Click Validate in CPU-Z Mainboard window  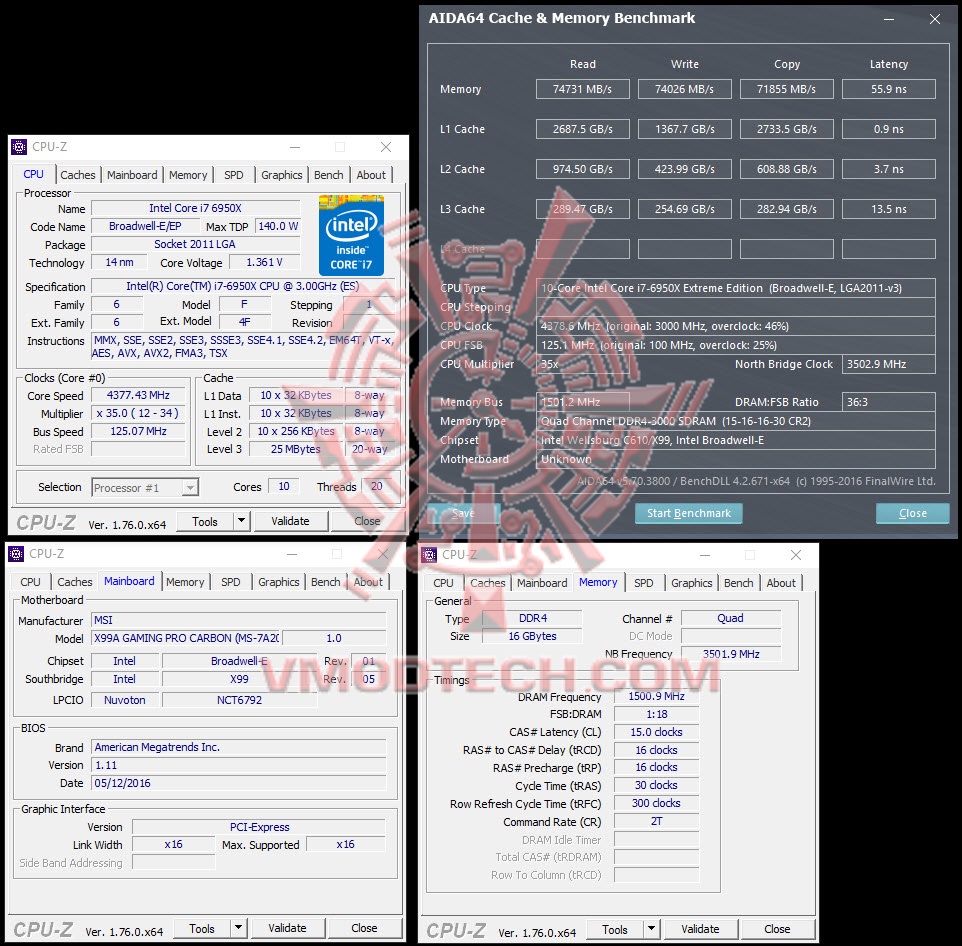287,928
